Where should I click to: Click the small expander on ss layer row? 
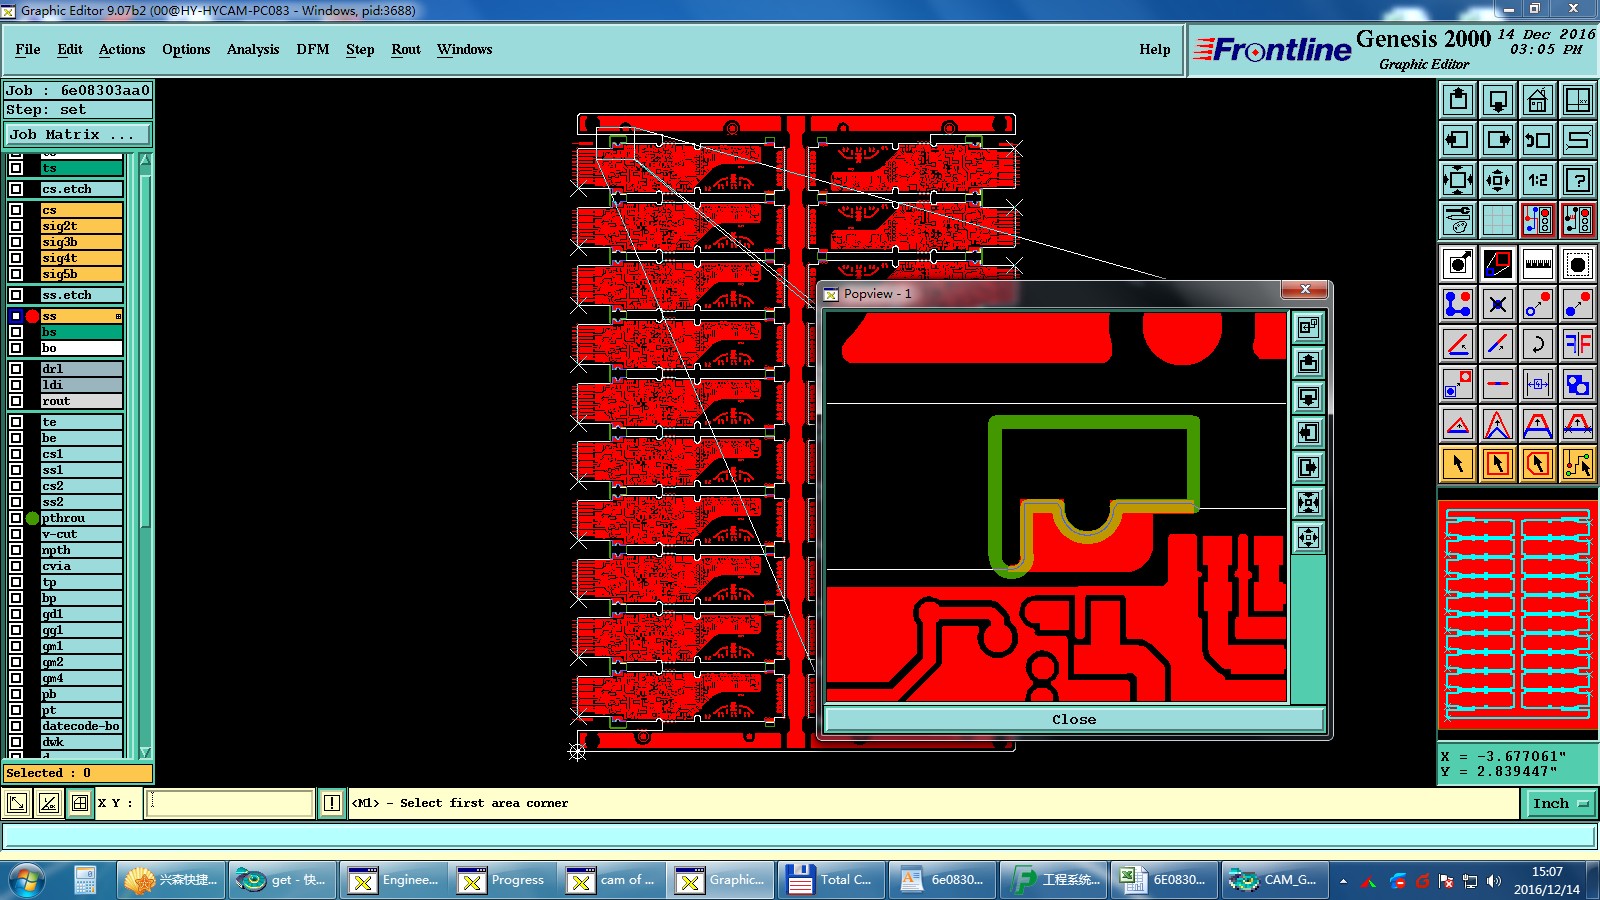(x=118, y=316)
